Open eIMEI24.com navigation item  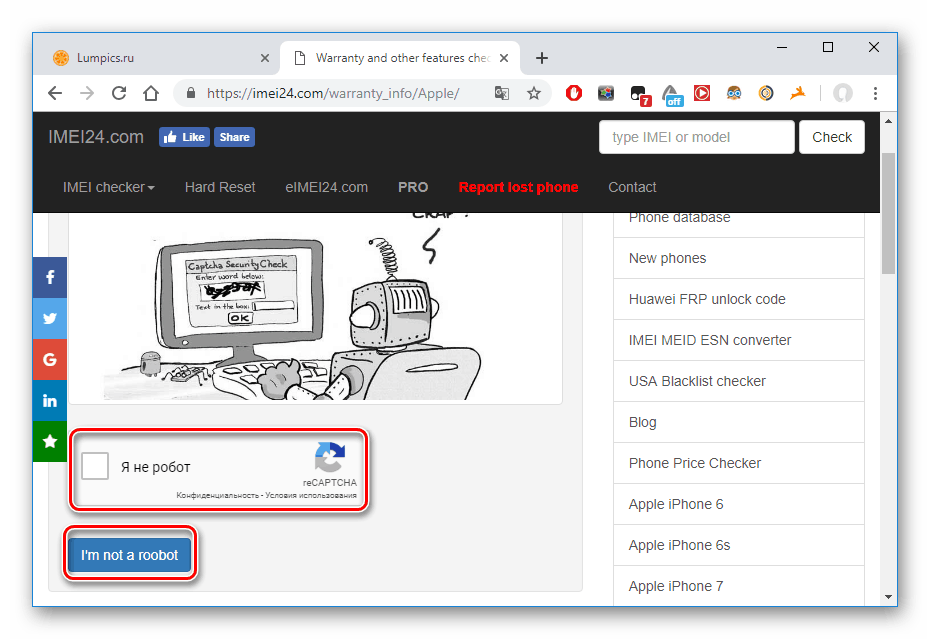pos(327,187)
